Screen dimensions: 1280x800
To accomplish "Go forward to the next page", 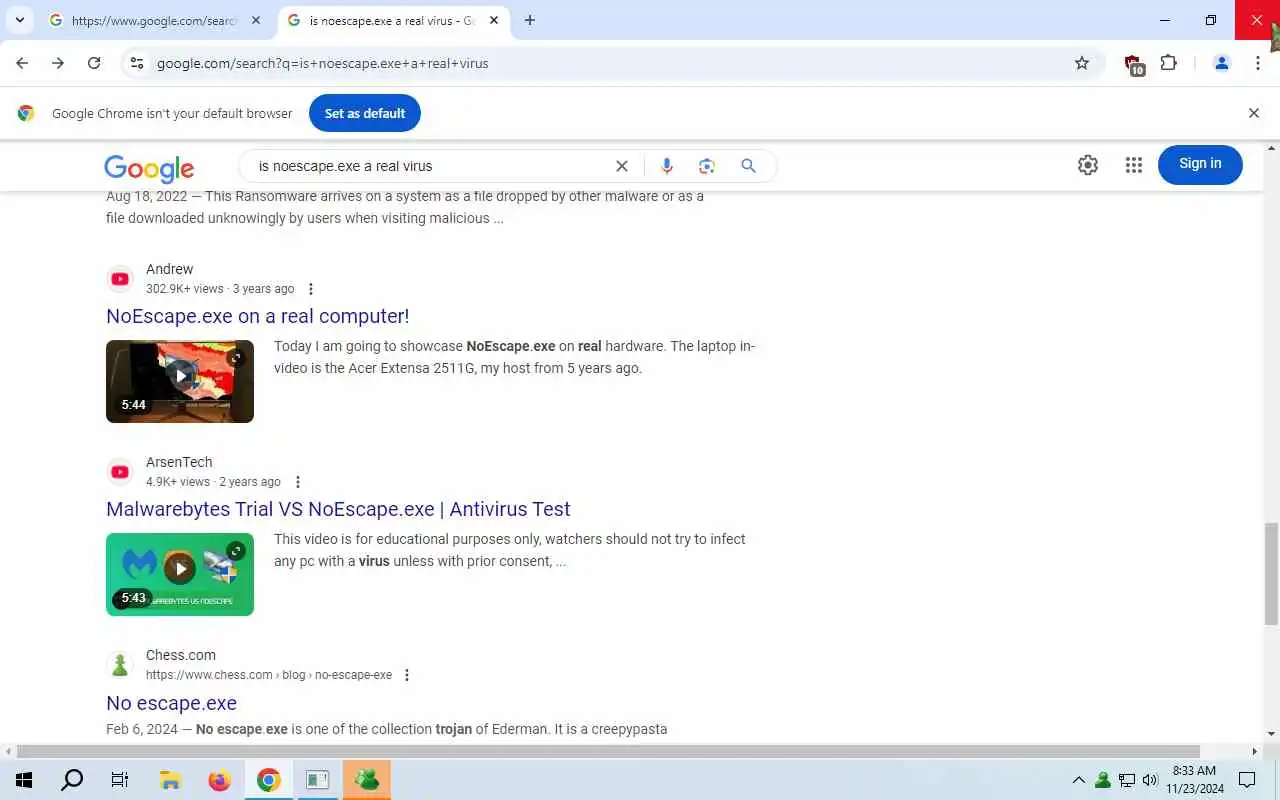I will coord(58,63).
